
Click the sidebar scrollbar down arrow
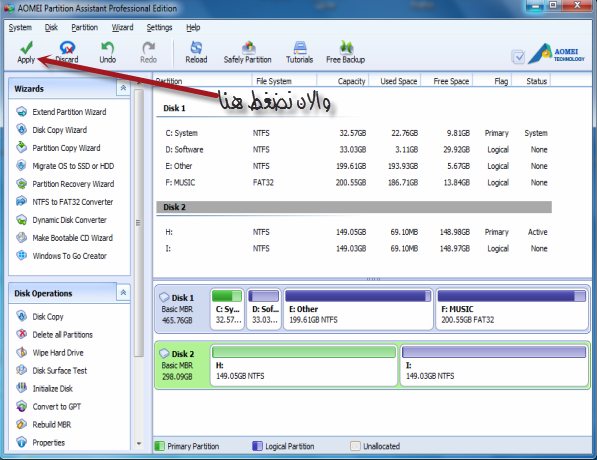pos(139,444)
